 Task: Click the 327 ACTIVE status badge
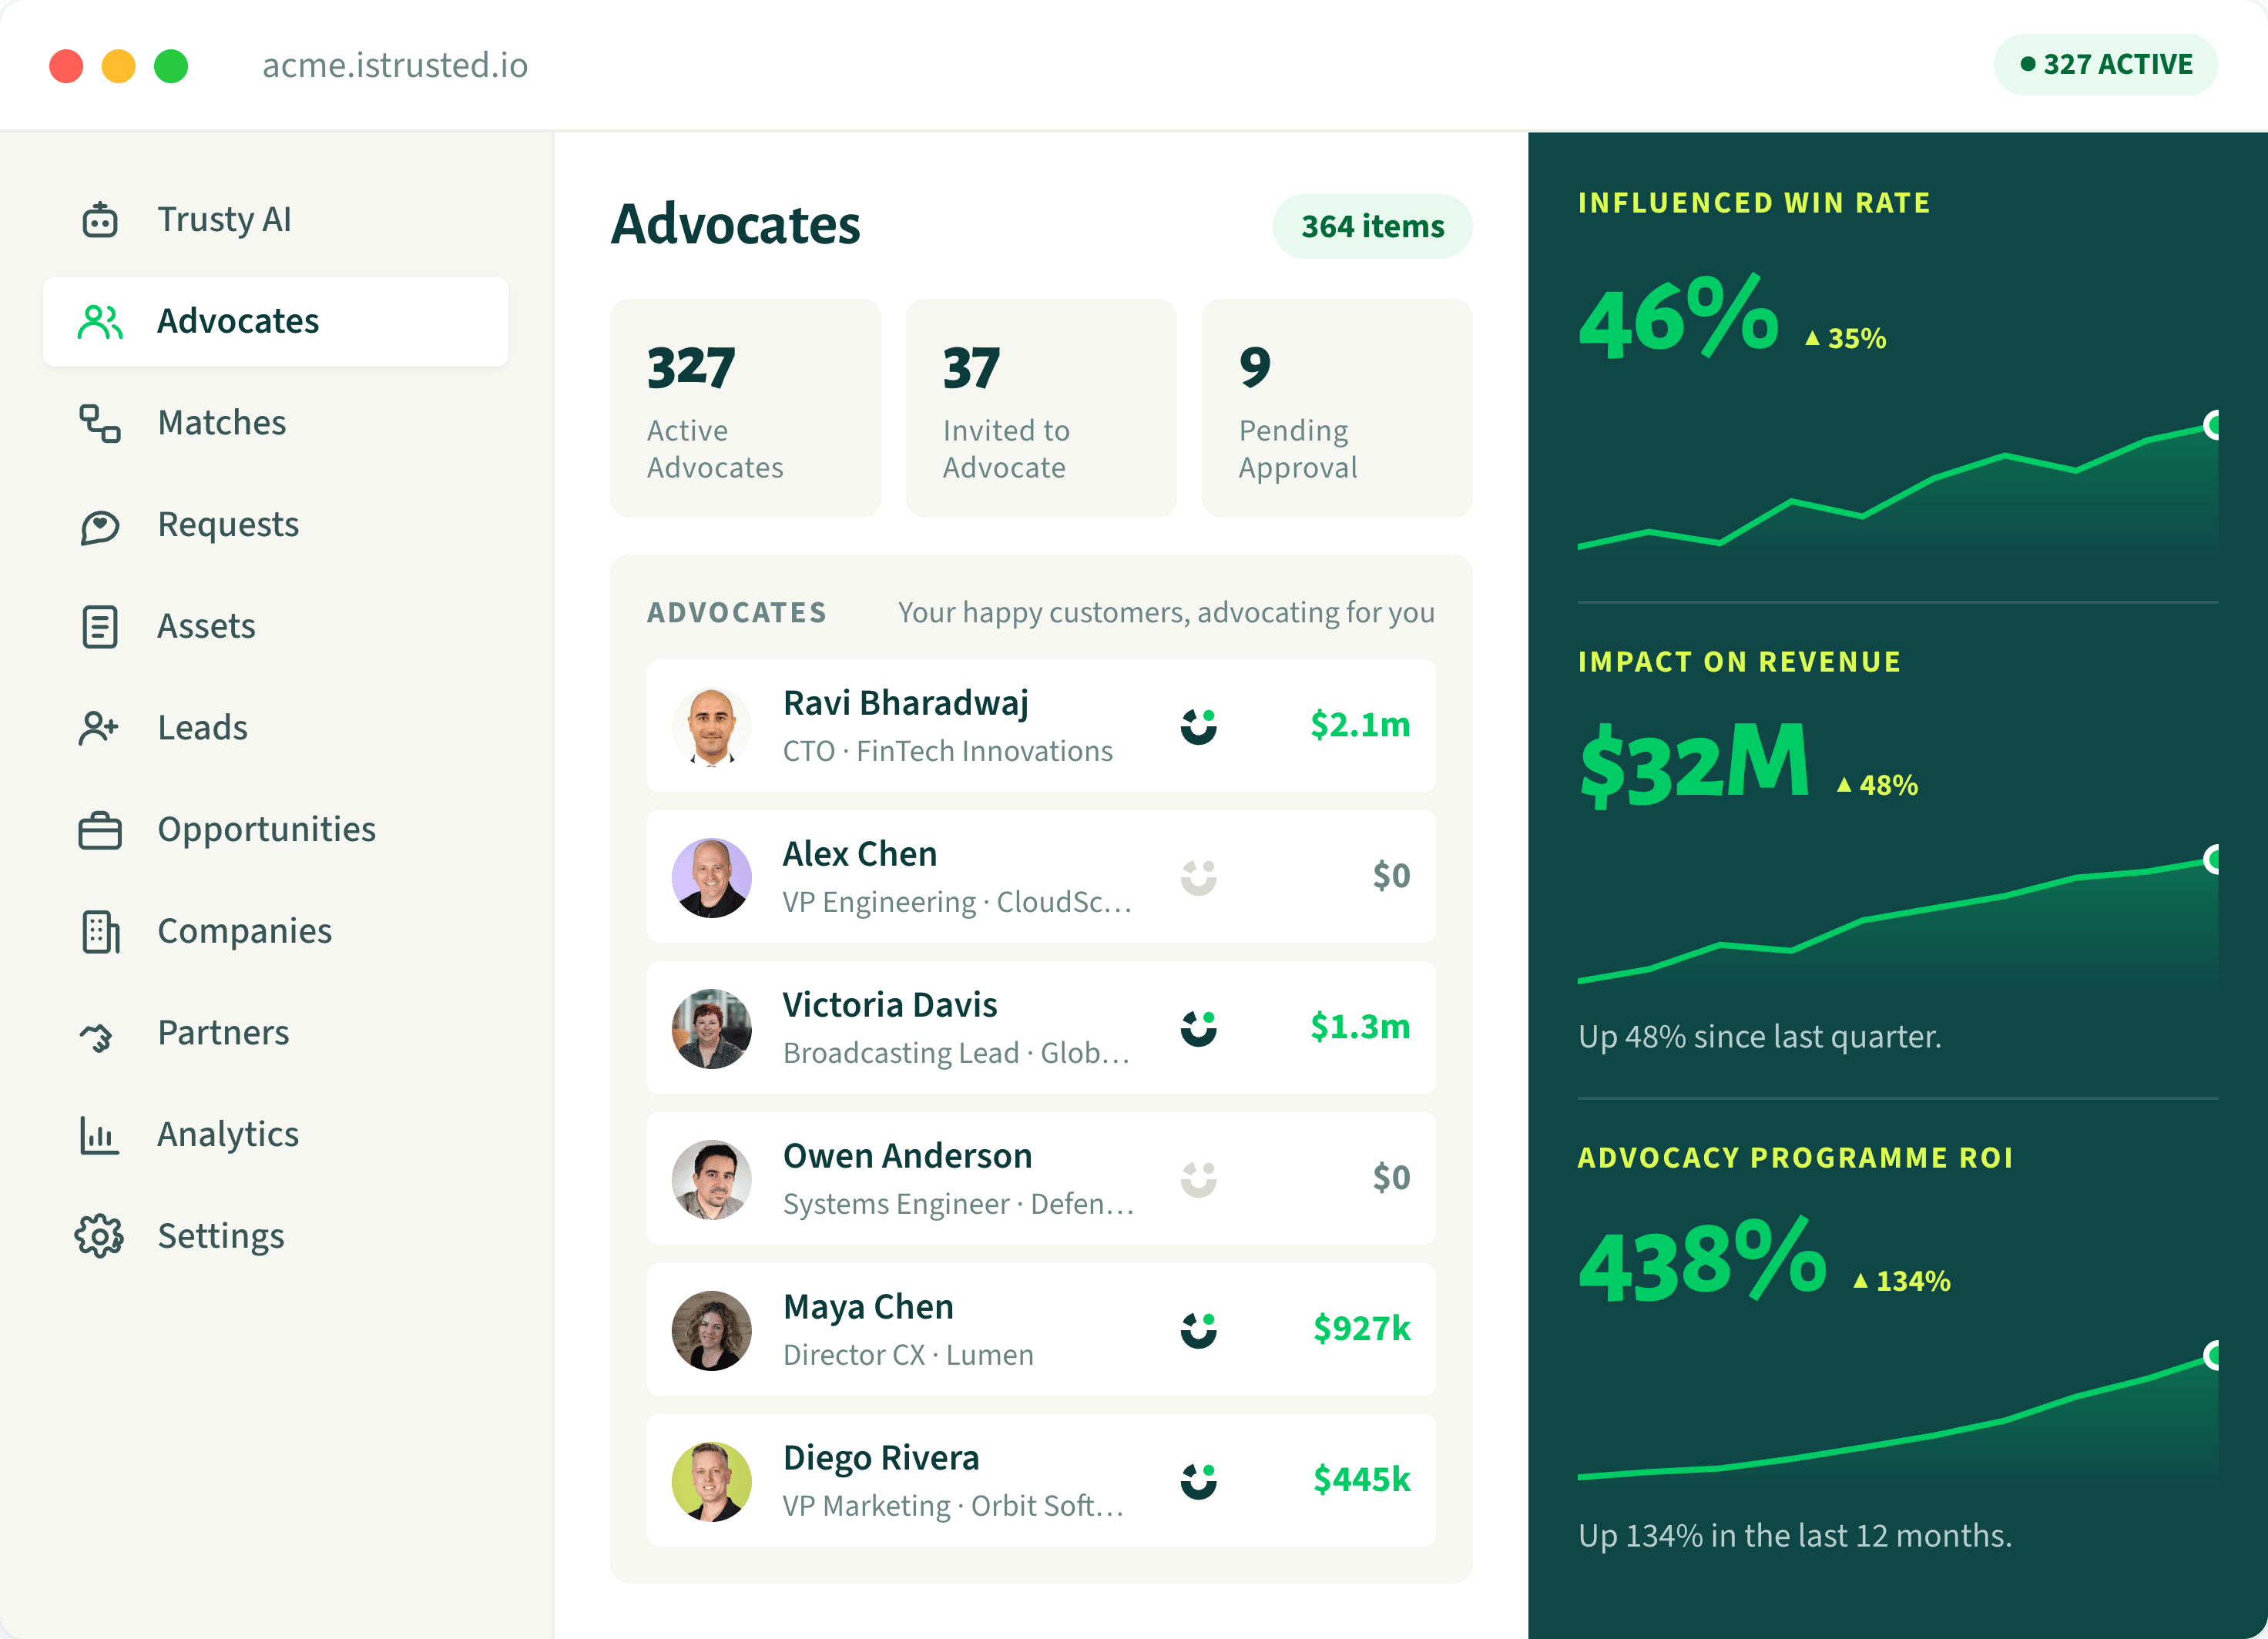(2106, 65)
